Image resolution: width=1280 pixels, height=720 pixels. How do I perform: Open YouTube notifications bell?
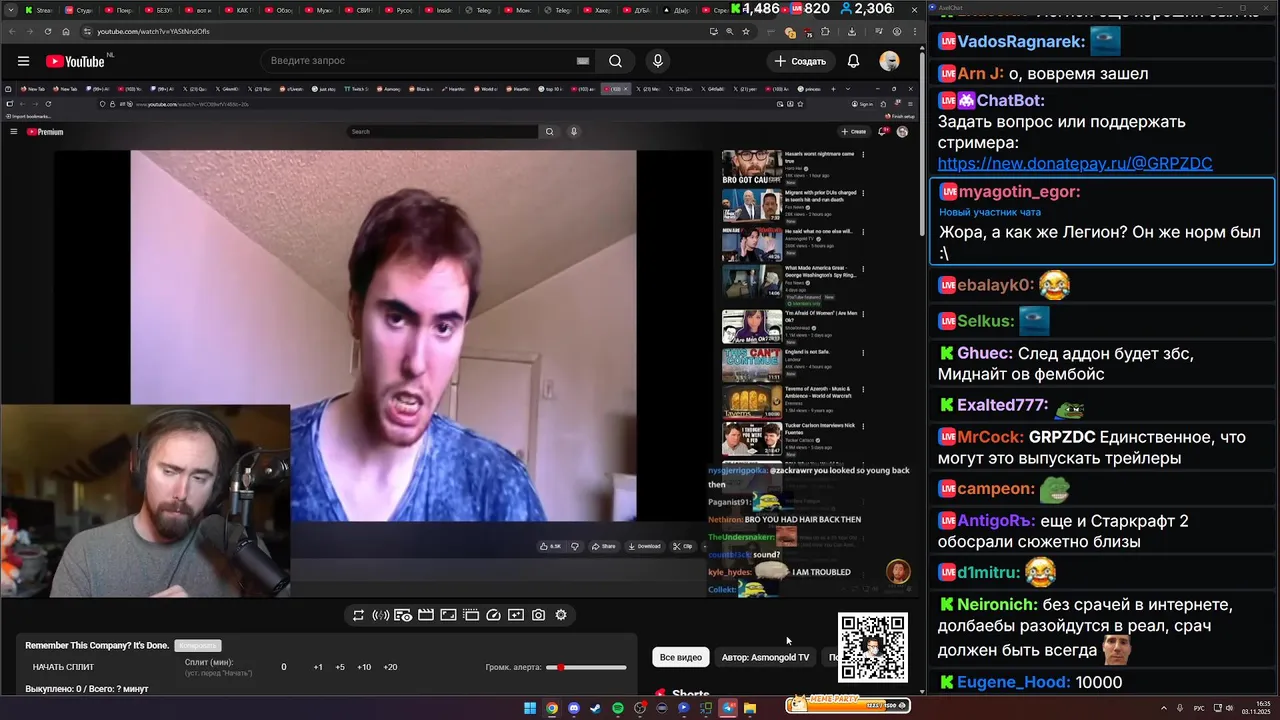853,61
